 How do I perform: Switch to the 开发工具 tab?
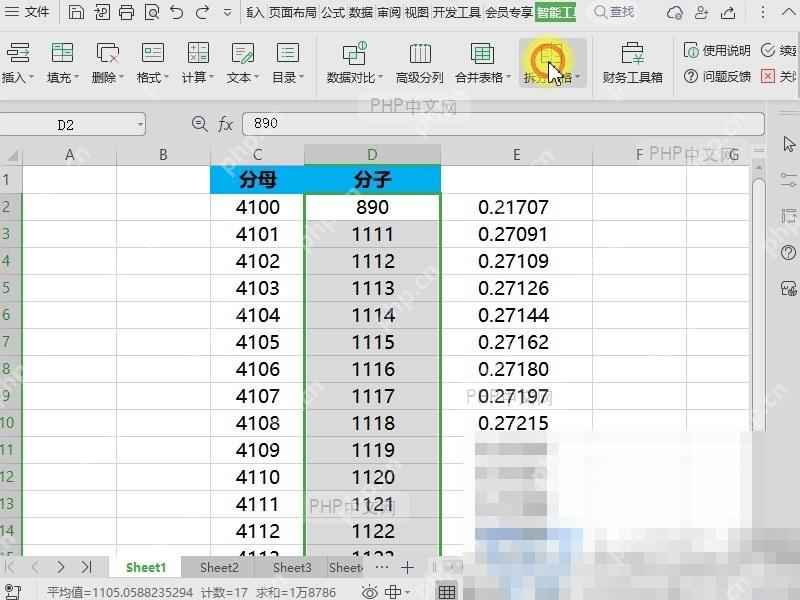[x=457, y=12]
